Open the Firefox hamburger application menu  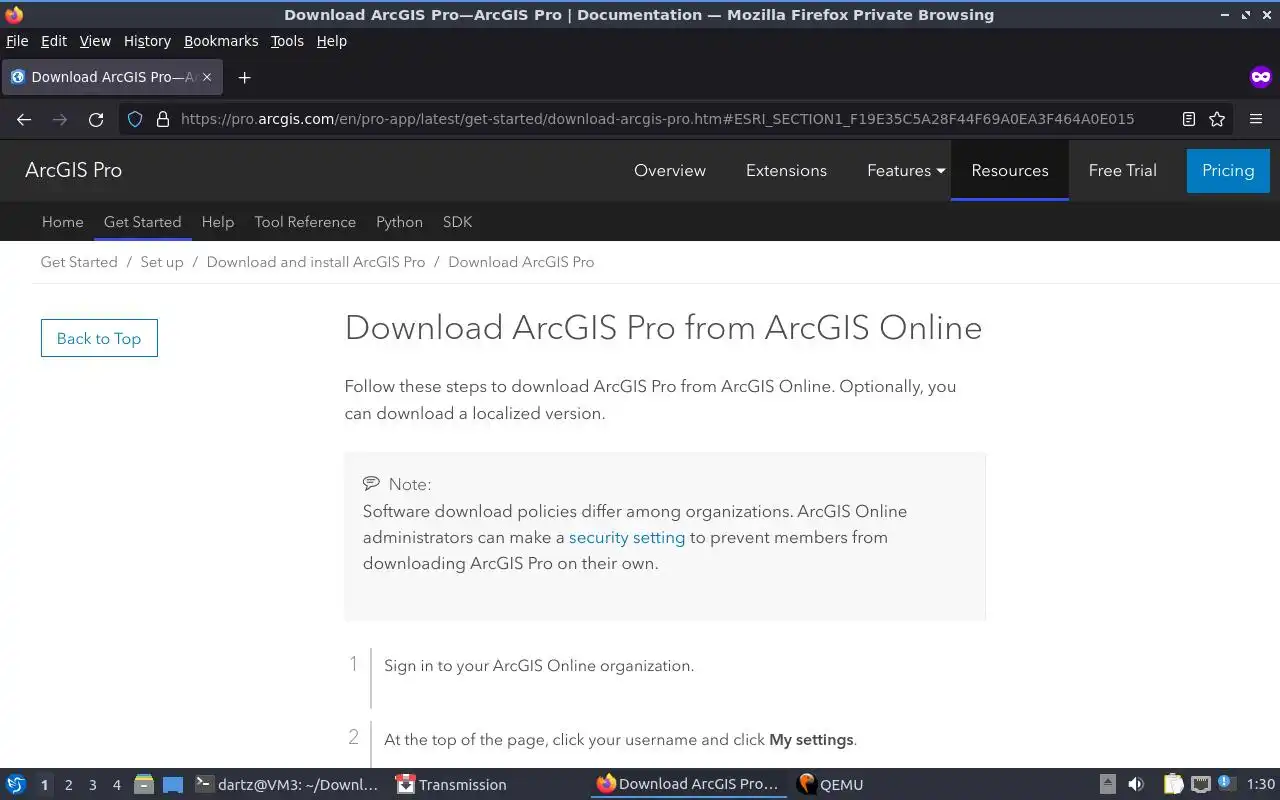click(1256, 119)
